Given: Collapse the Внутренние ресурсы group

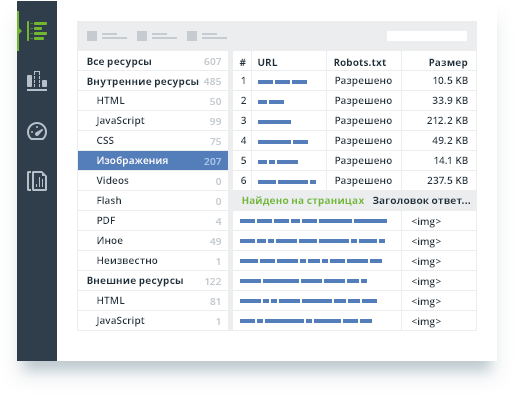Looking at the screenshot, I should [x=153, y=81].
